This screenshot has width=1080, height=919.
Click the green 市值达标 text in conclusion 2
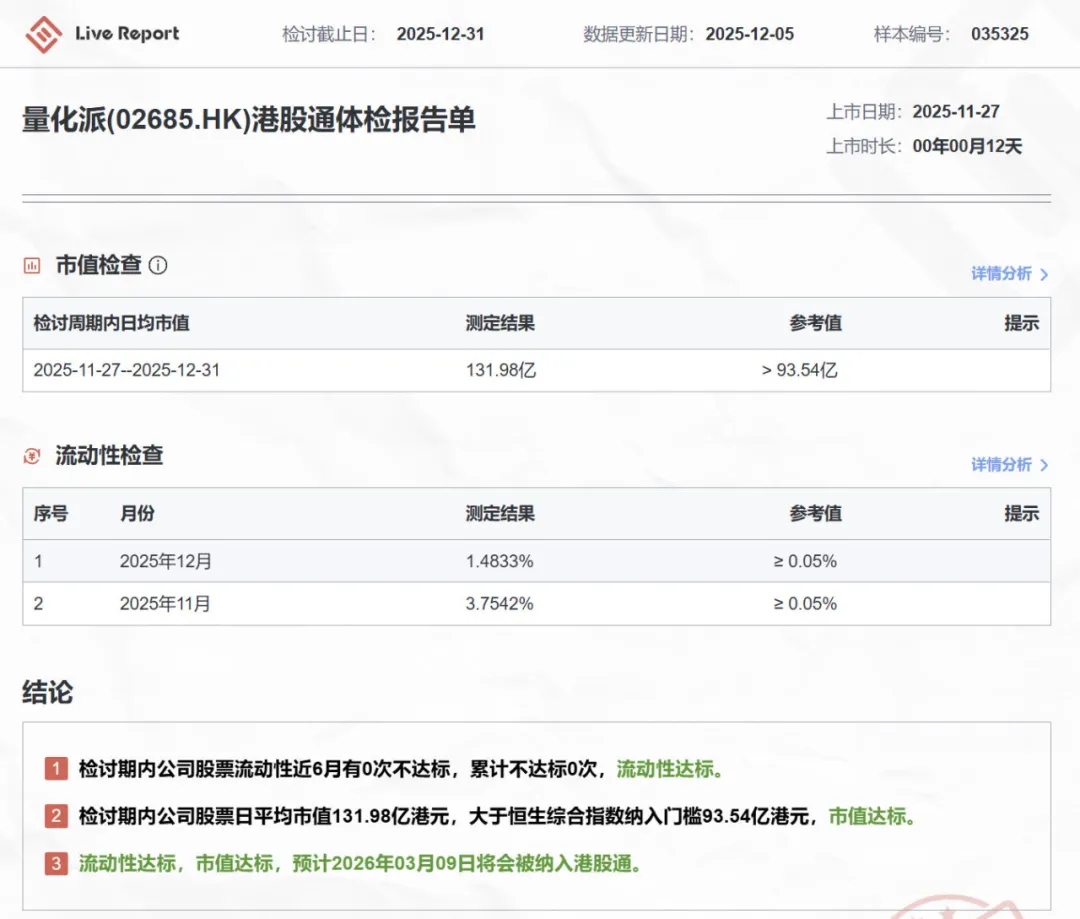[x=872, y=816]
